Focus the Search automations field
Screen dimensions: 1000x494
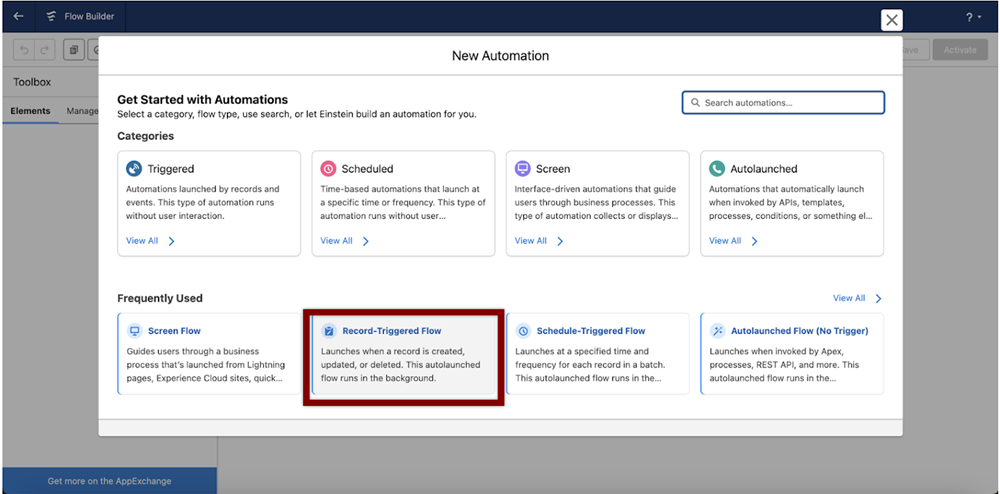(x=783, y=103)
